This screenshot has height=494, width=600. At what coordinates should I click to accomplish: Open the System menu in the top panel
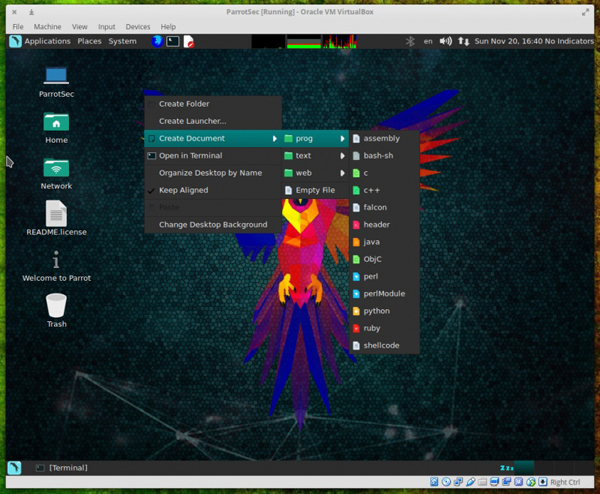(x=122, y=41)
